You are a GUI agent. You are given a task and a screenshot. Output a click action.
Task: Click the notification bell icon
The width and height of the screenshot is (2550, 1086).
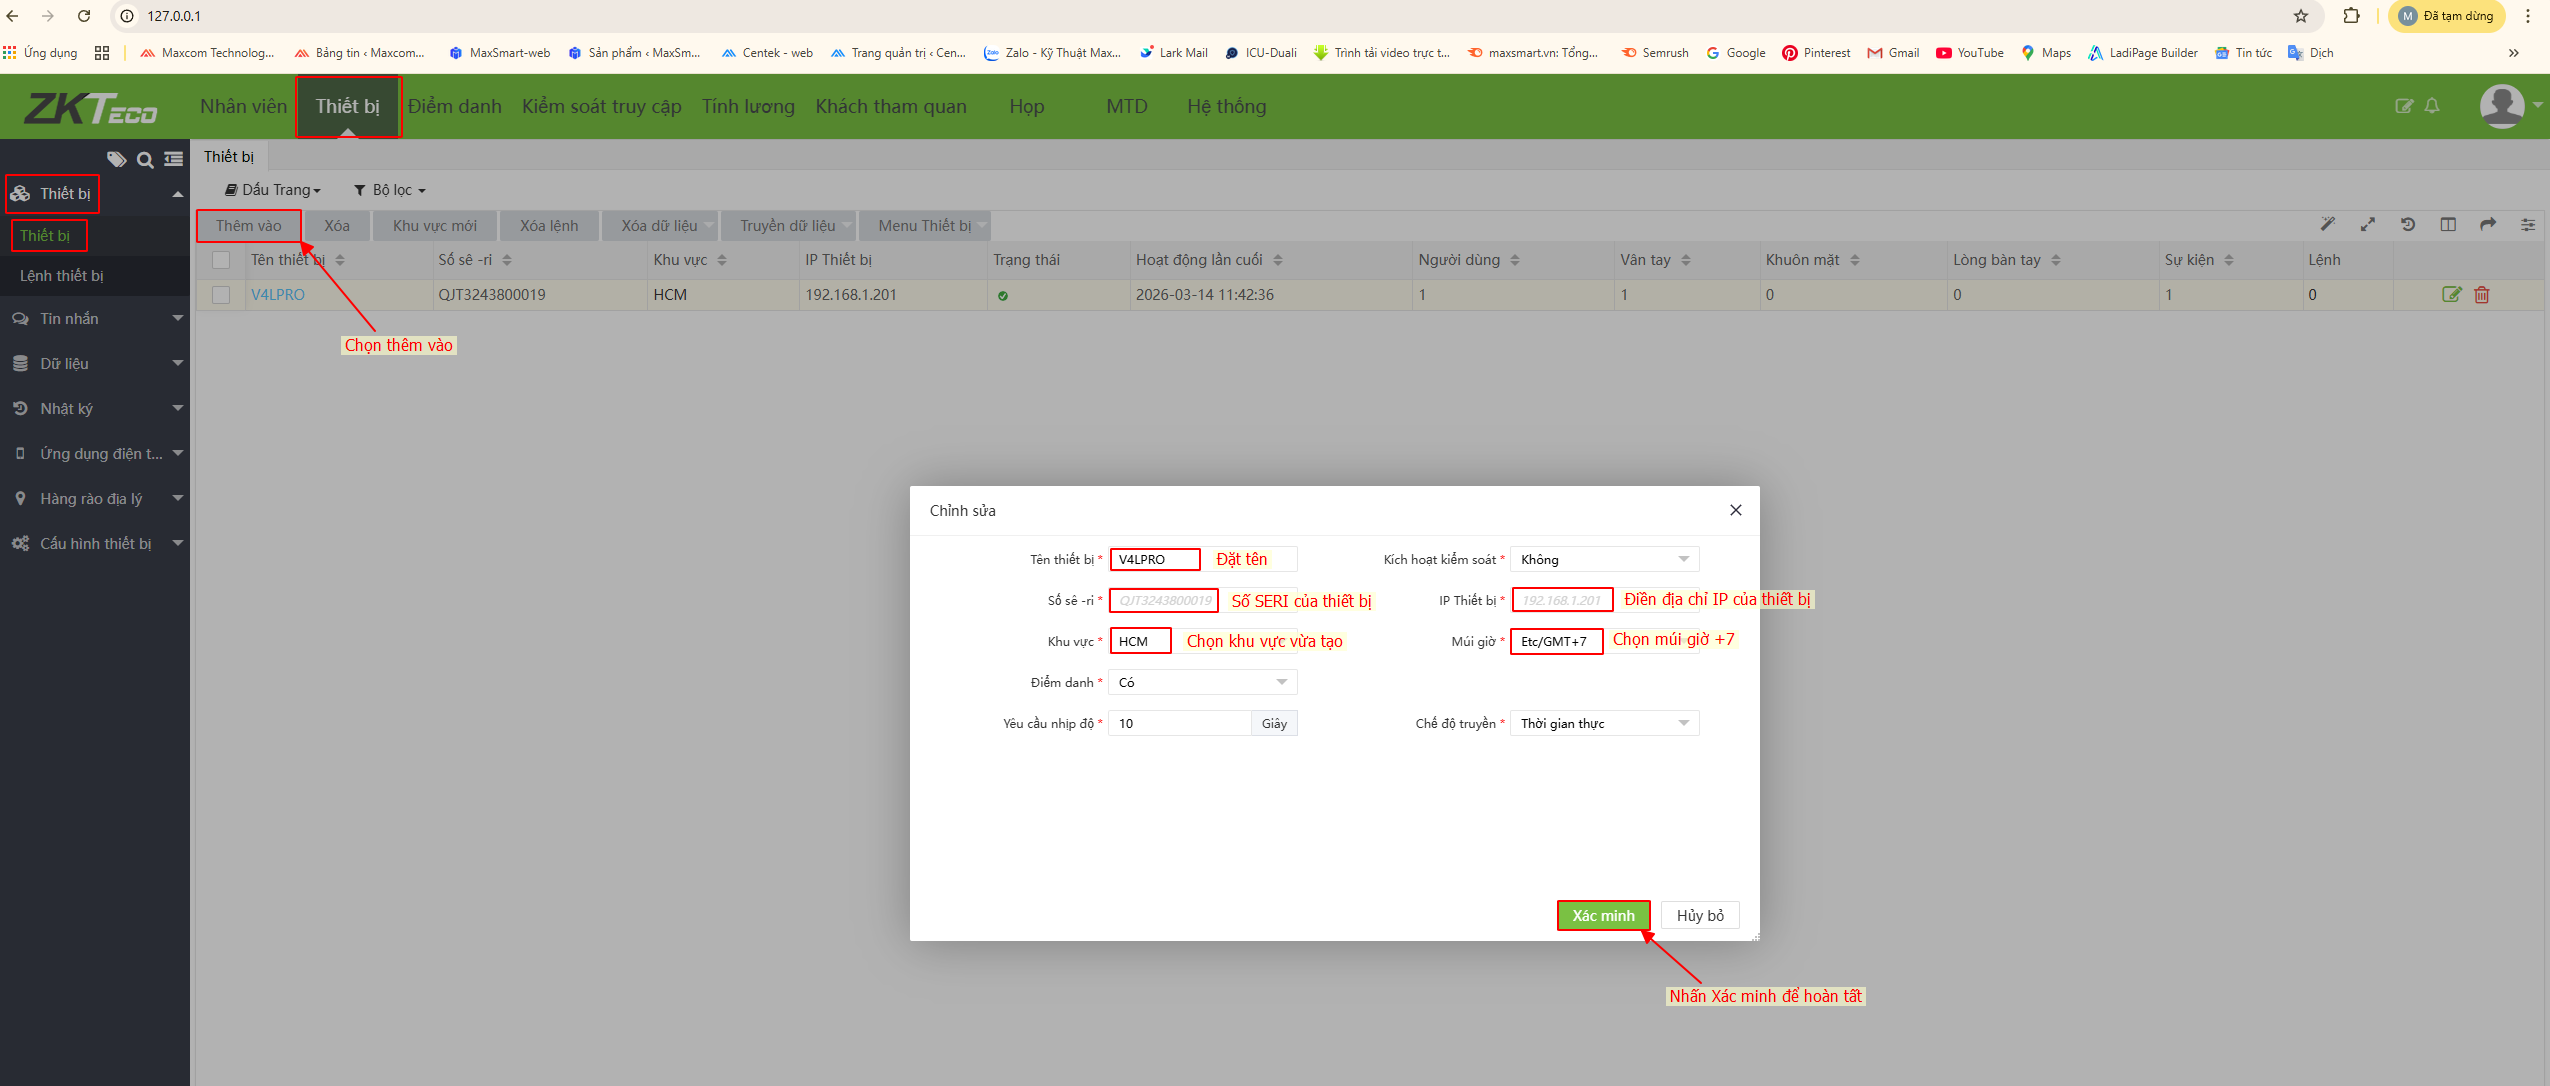pyautogui.click(x=2432, y=106)
